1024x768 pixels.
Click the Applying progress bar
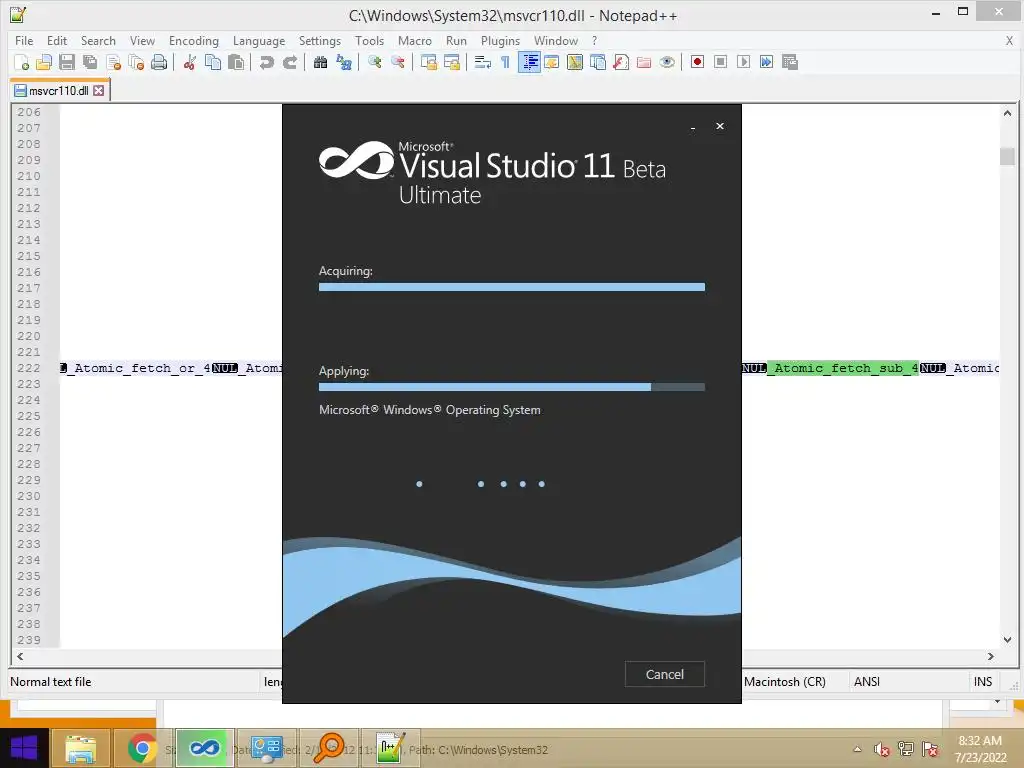coord(511,387)
